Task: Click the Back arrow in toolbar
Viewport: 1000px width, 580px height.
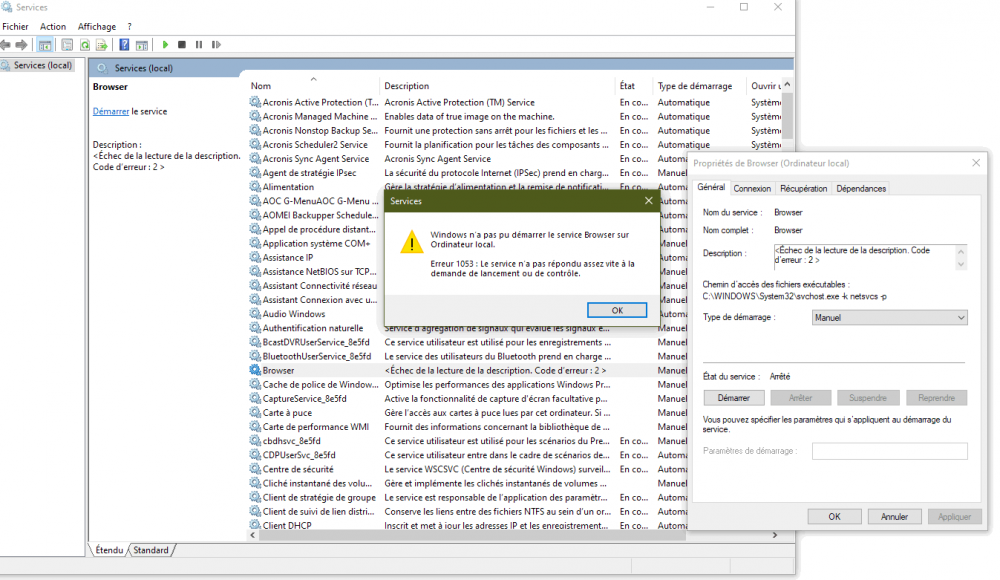Action: (x=7, y=45)
